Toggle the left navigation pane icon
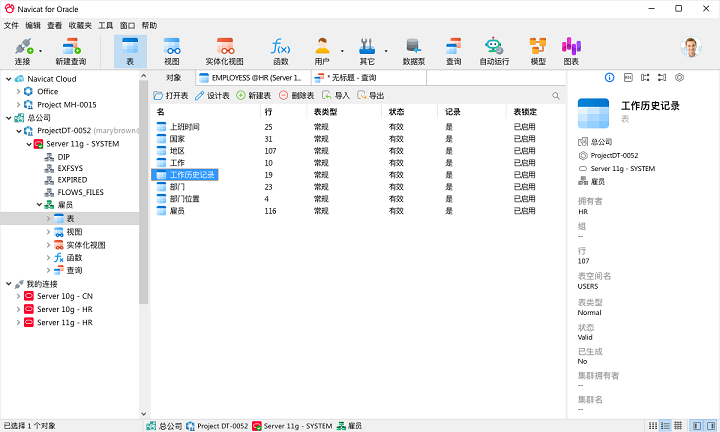720x432 pixels. pyautogui.click(x=697, y=426)
